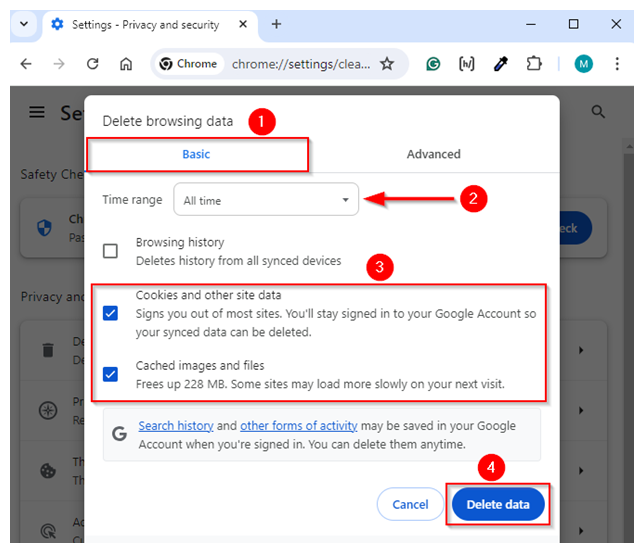Click the chrome://settings address bar
This screenshot has height=553, width=644.
pos(301,64)
